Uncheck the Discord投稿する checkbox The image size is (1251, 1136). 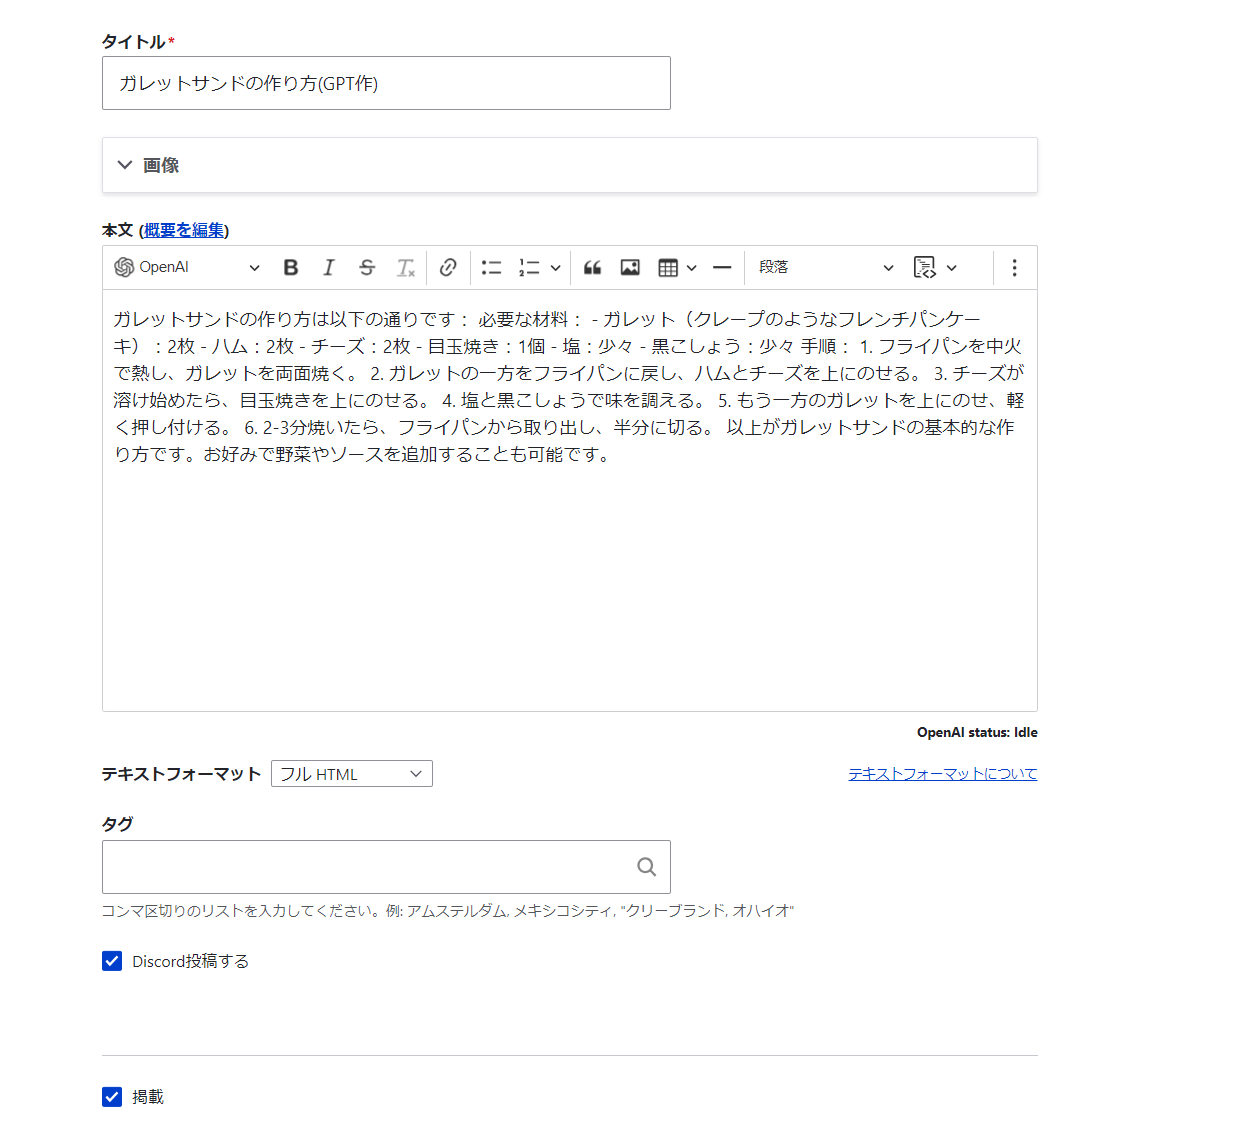112,961
